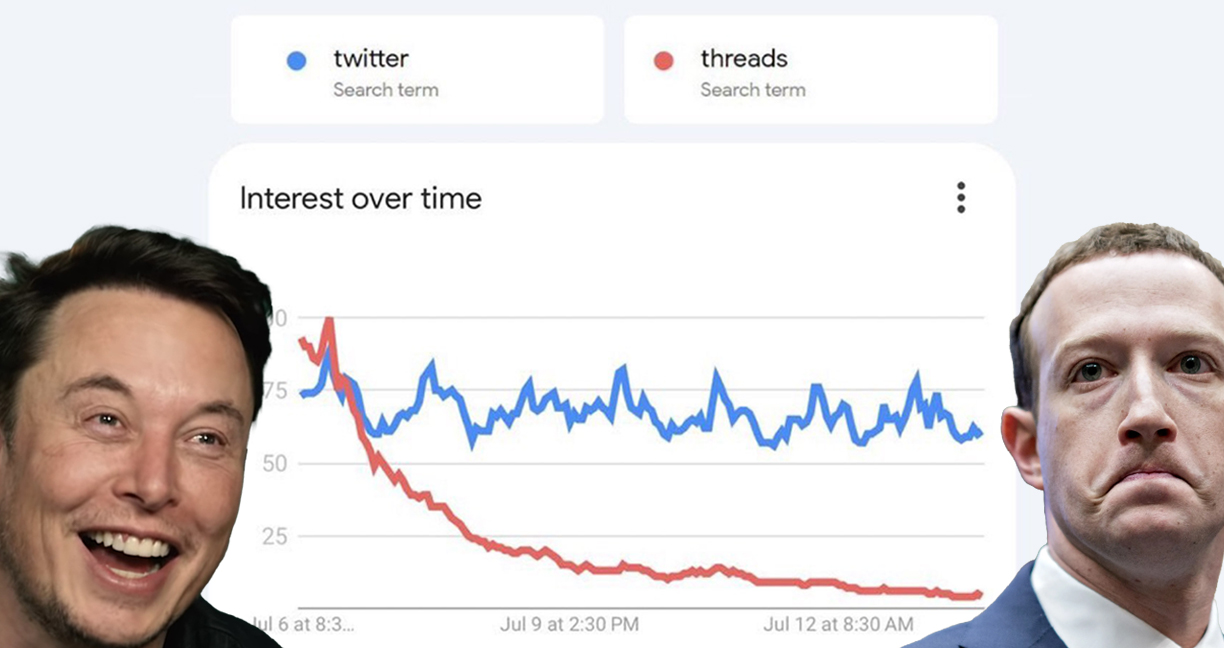The height and width of the screenshot is (648, 1224).
Task: Click 'Search term' under twitter
Action: tap(386, 90)
